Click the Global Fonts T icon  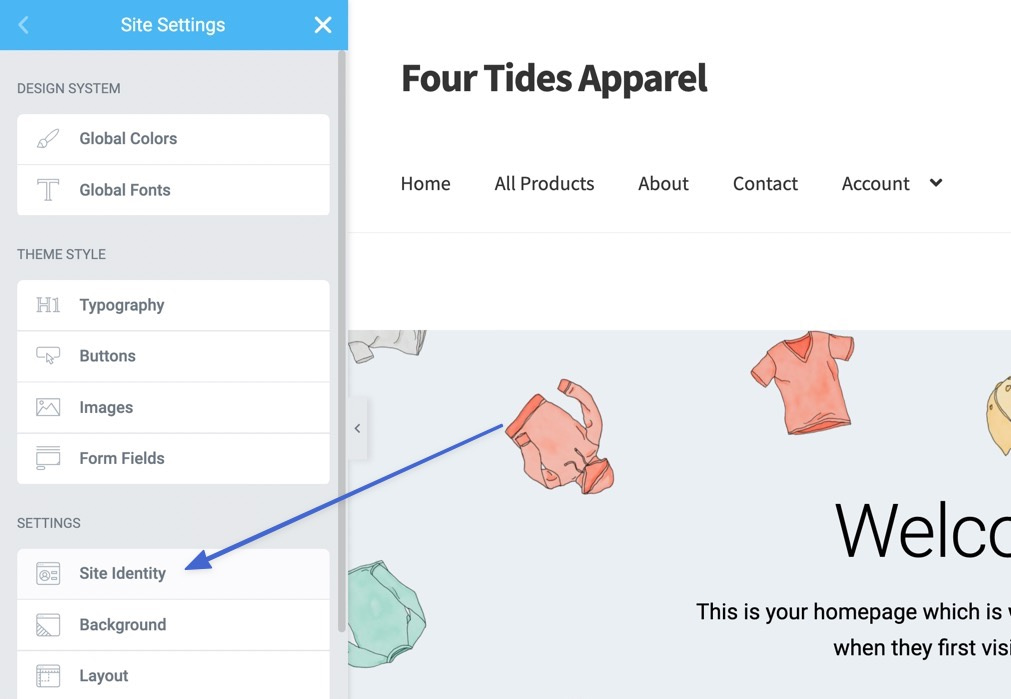[x=48, y=190]
